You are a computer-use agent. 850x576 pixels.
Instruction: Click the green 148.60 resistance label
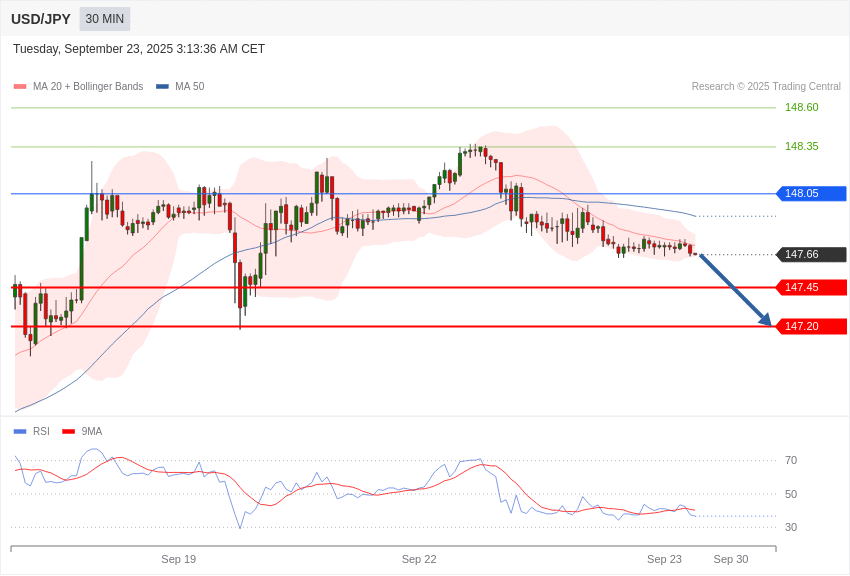[x=801, y=108]
